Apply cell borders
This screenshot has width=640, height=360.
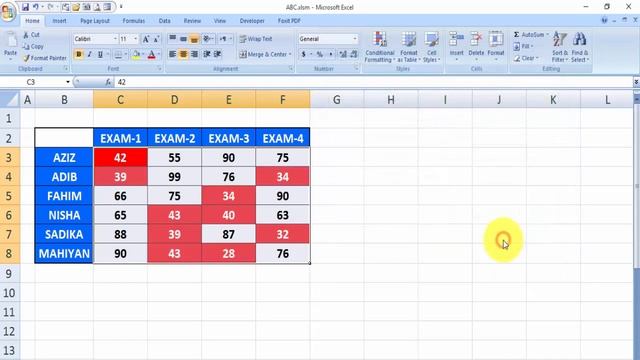click(118, 54)
